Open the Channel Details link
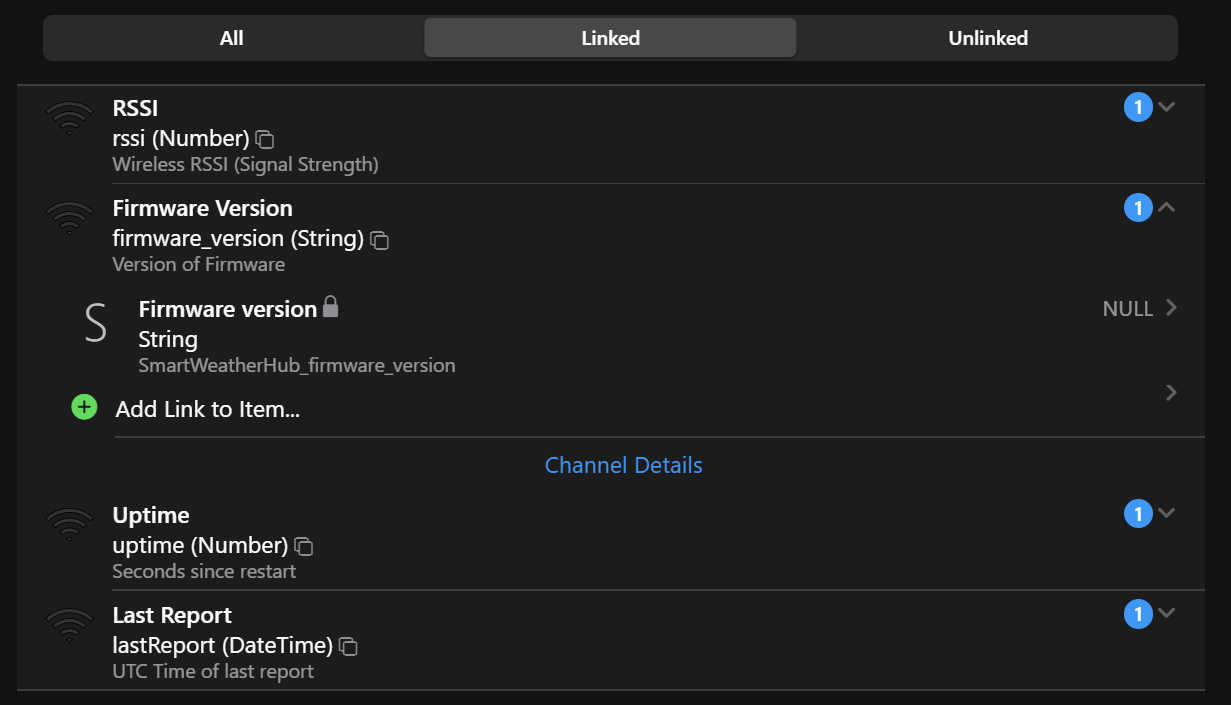This screenshot has height=705, width=1231. tap(623, 465)
